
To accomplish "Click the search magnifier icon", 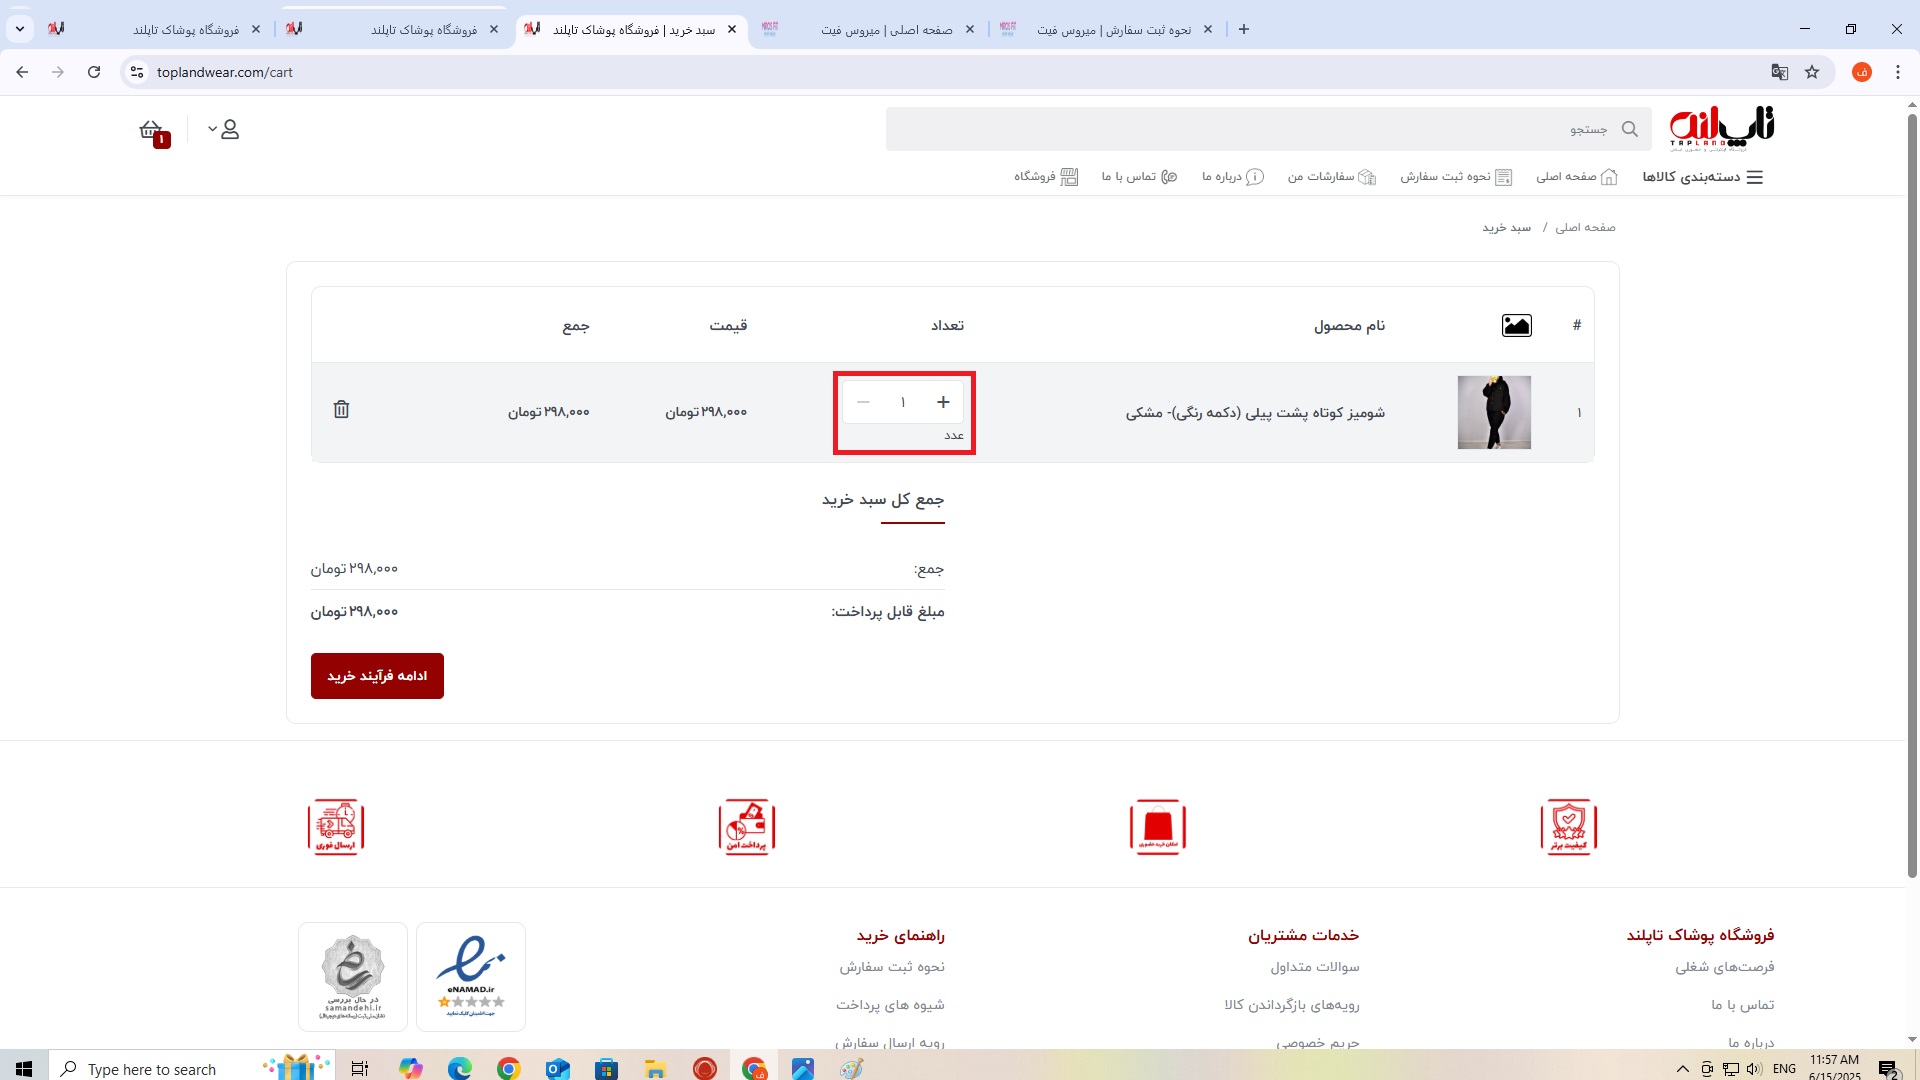I will pyautogui.click(x=1630, y=129).
